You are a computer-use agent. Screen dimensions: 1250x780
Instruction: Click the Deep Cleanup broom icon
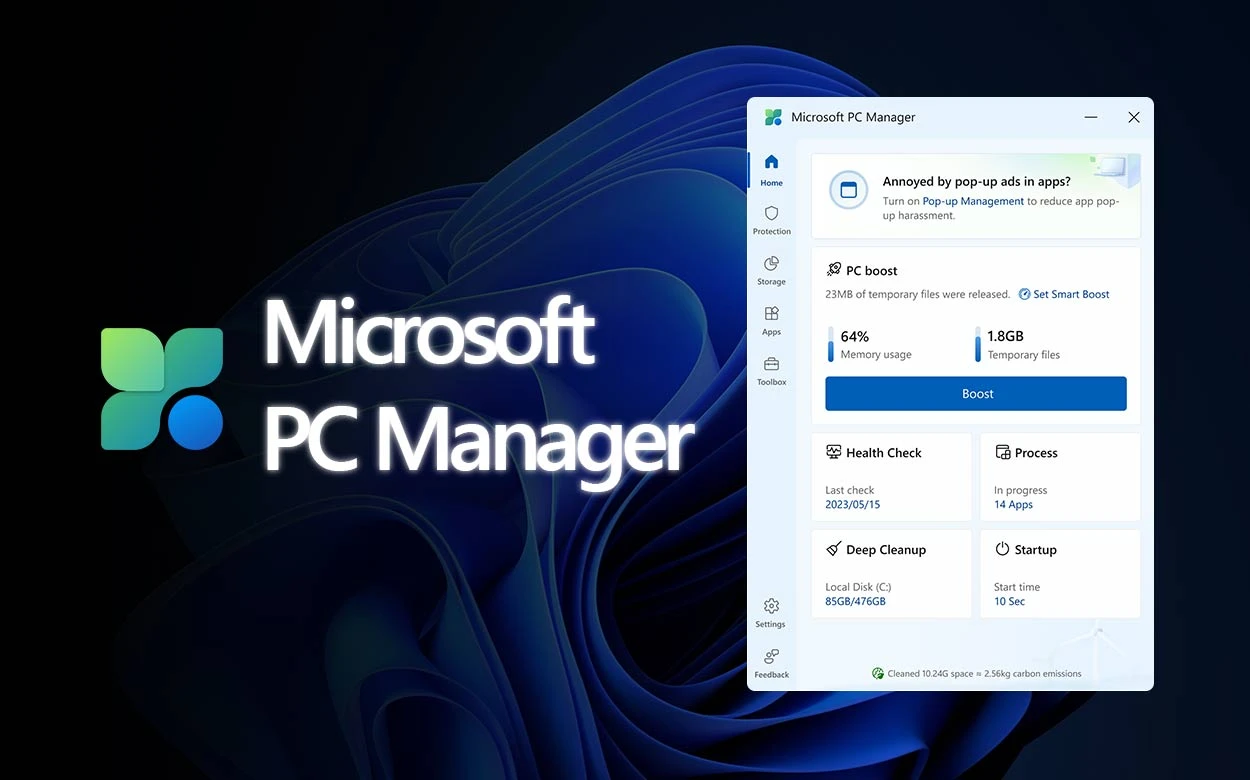coord(833,549)
